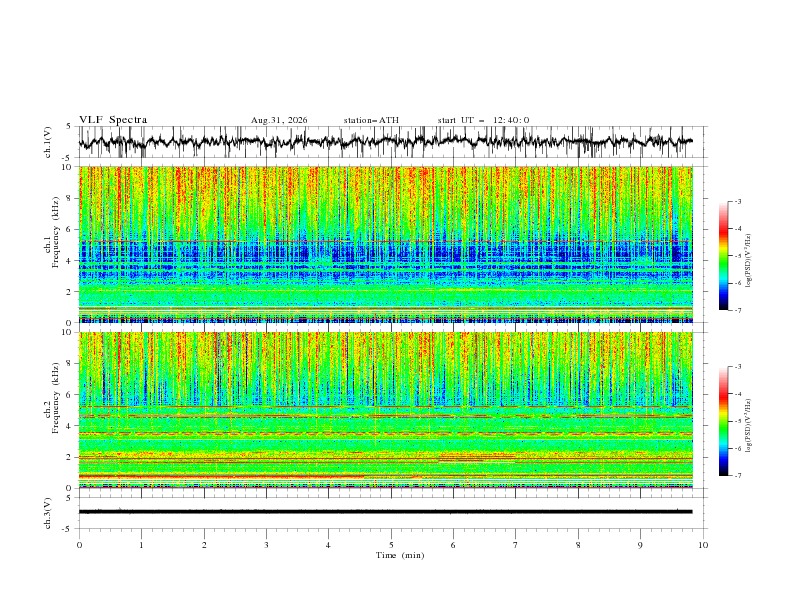This screenshot has height=612, width=792.
Task: Click the Aug.31, 2026 date label
Action: coord(279,120)
